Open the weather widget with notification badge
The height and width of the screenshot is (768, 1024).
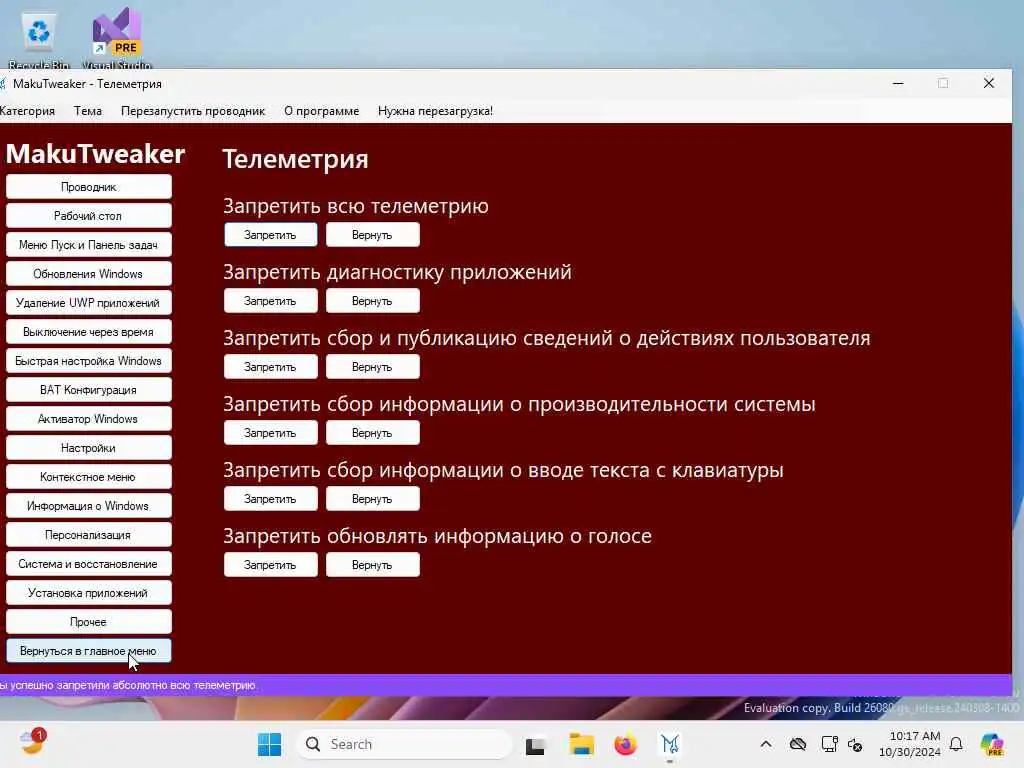33,743
